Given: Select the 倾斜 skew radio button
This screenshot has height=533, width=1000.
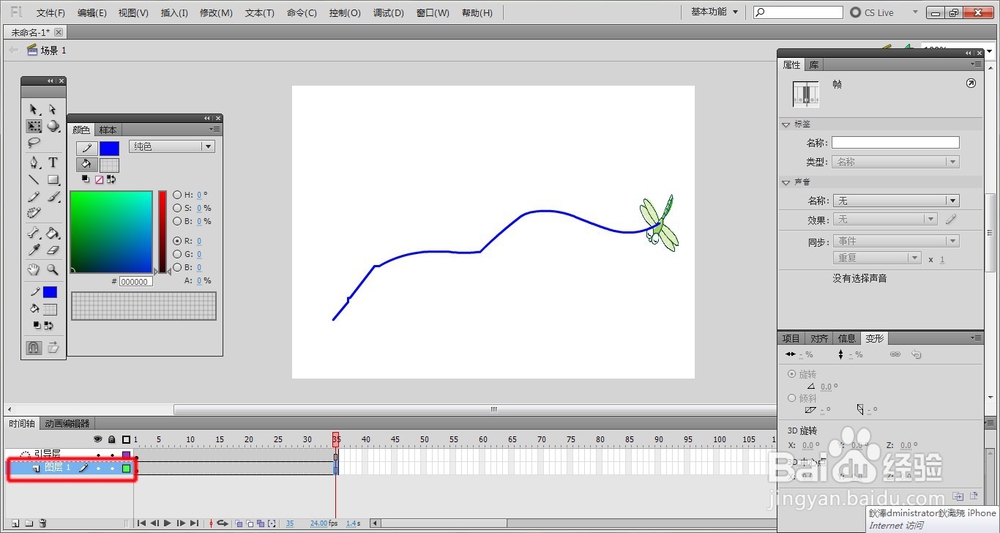Looking at the screenshot, I should [x=792, y=398].
